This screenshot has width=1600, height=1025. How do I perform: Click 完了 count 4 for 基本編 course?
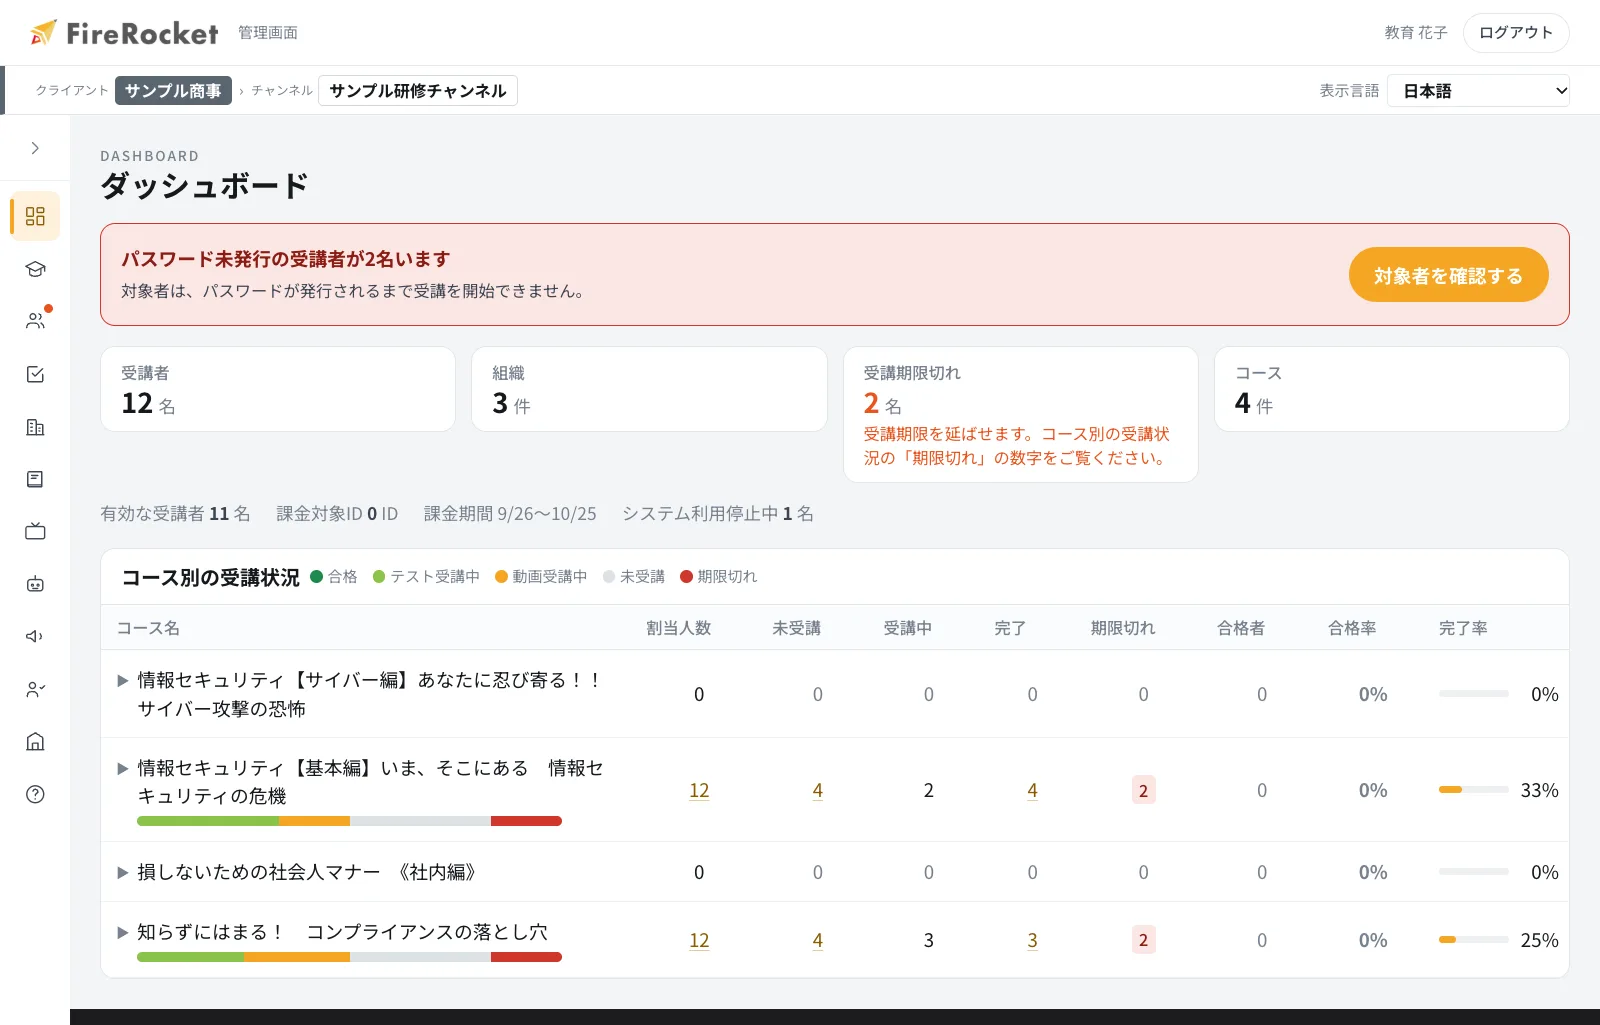pyautogui.click(x=1032, y=790)
